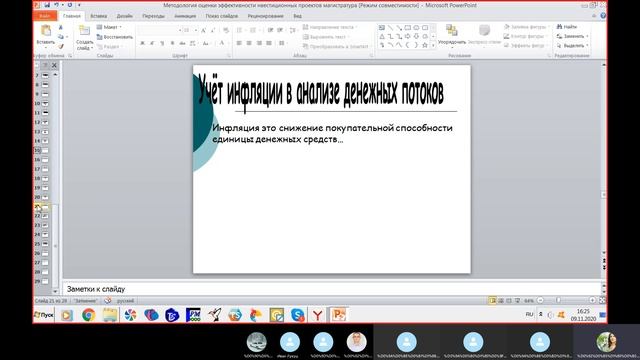640x360 pixels.
Task: Click zoom in plus button
Action: [592, 300]
